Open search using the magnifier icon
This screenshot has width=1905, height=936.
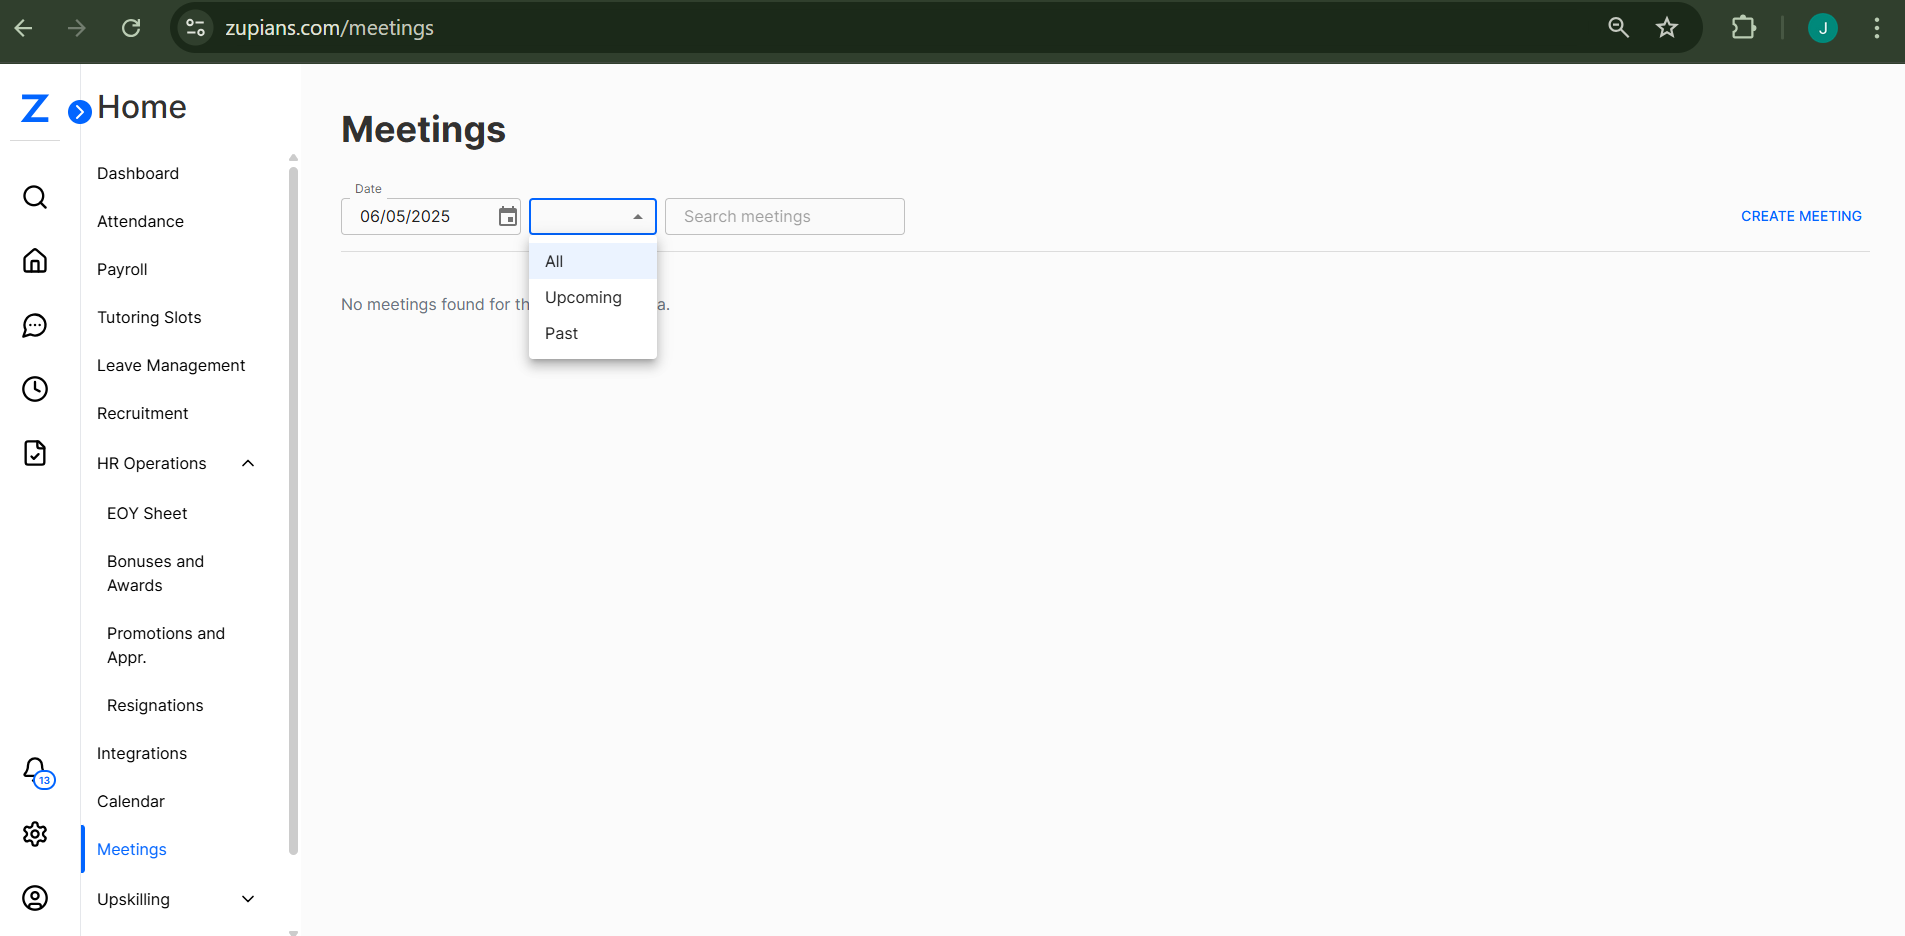pos(35,196)
